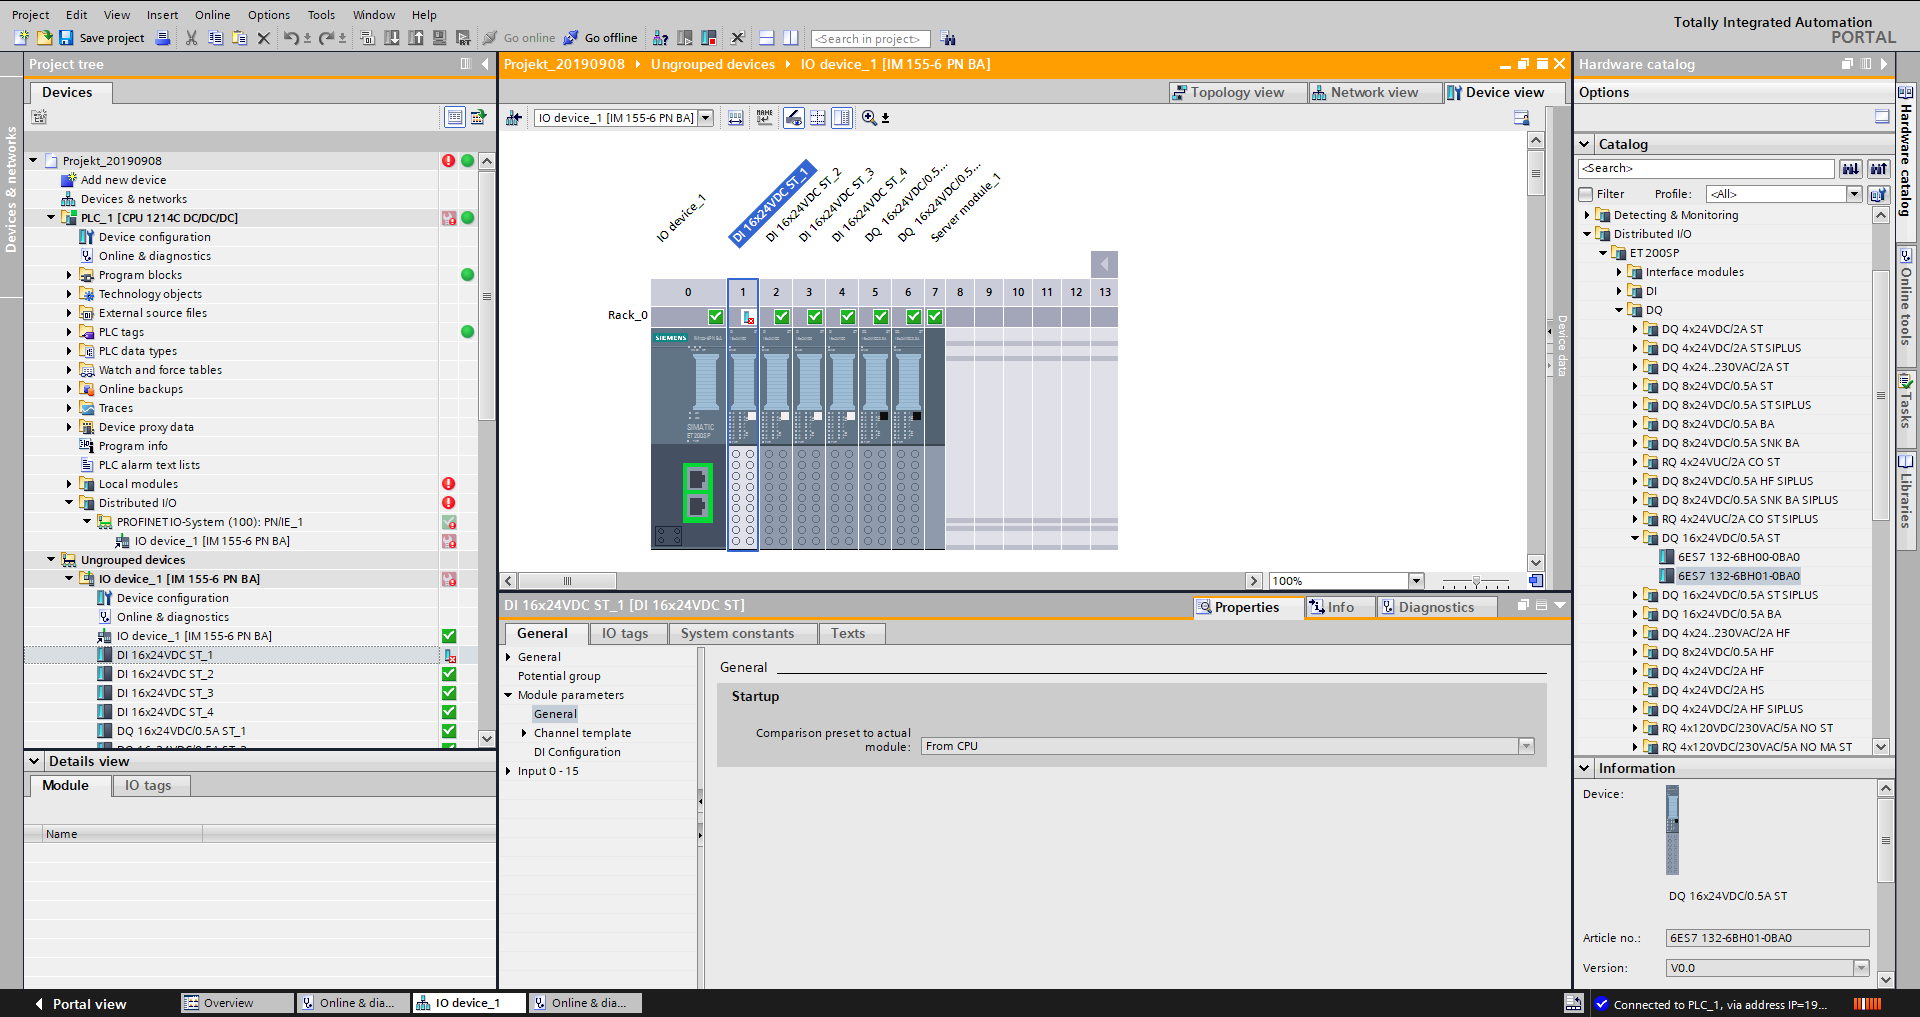Switch to the Network view tab
The image size is (1920, 1017).
[1374, 92]
